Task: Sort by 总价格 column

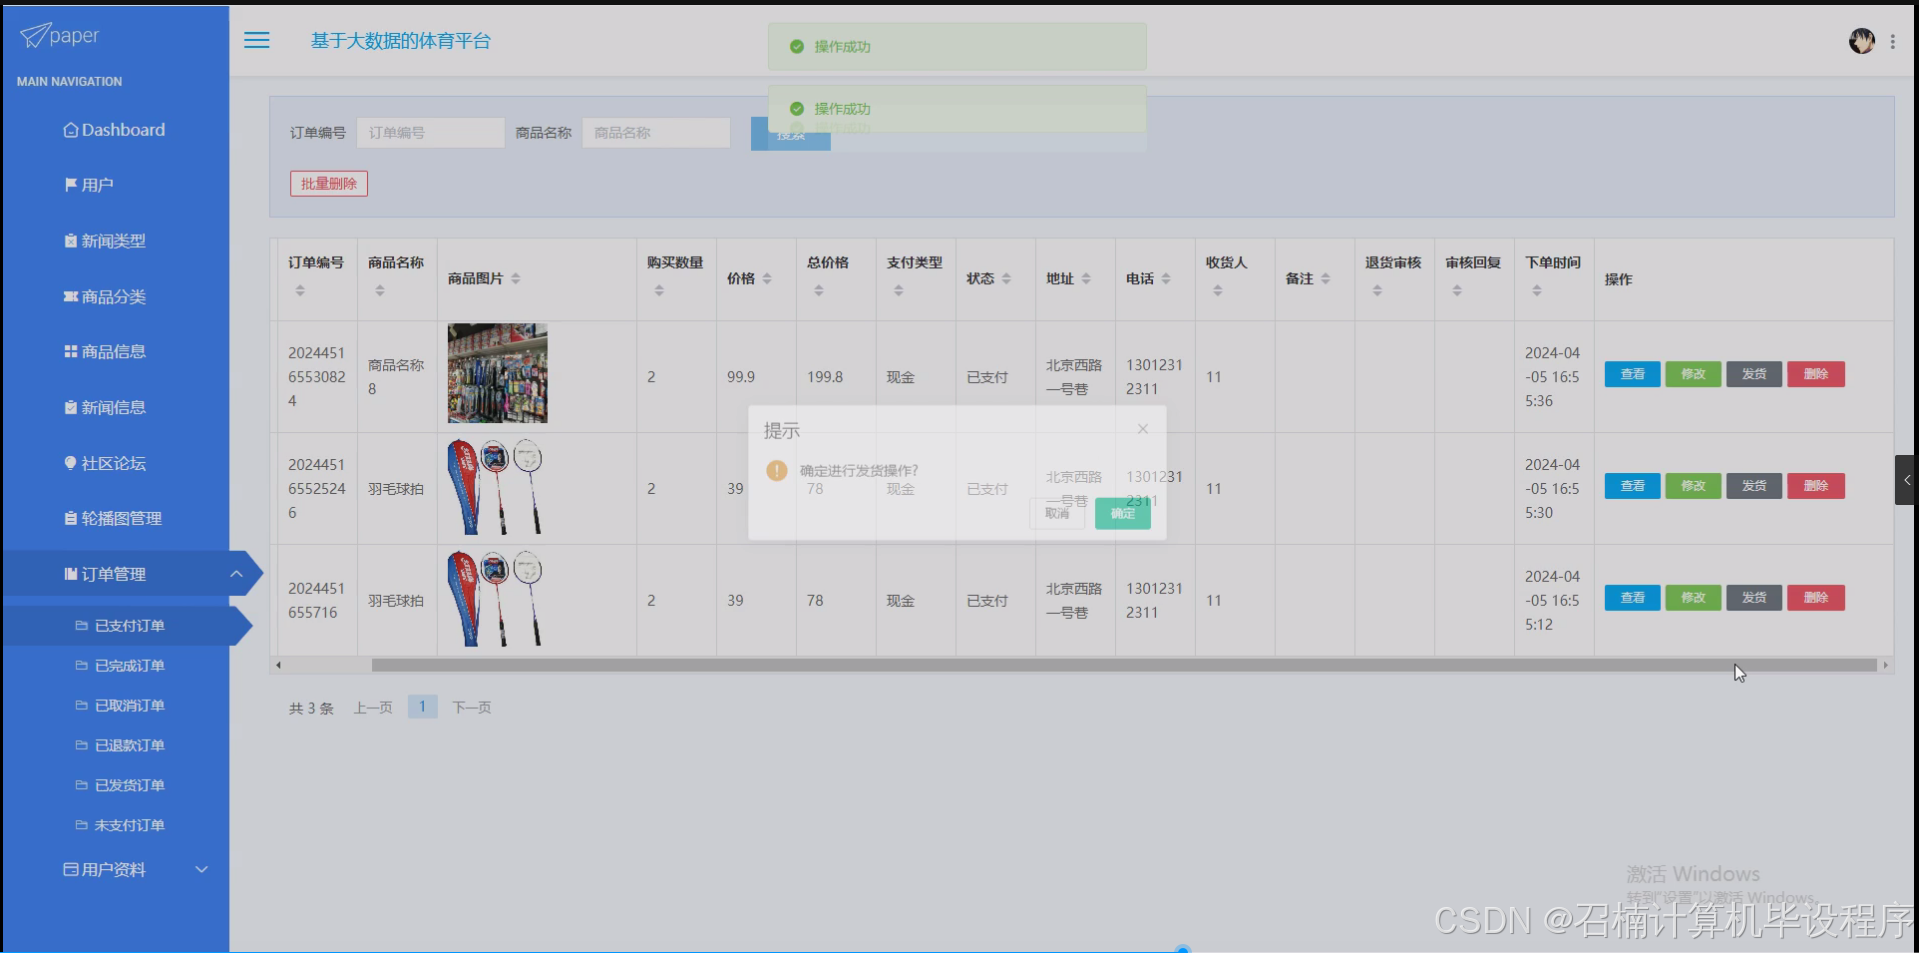Action: (819, 291)
